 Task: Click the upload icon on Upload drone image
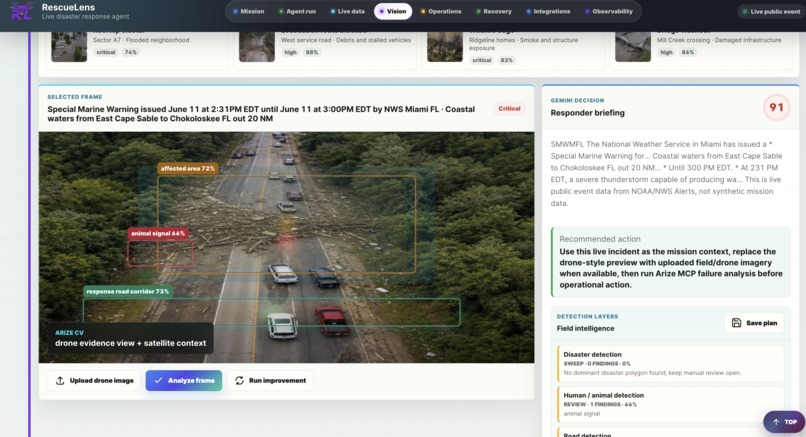click(60, 380)
